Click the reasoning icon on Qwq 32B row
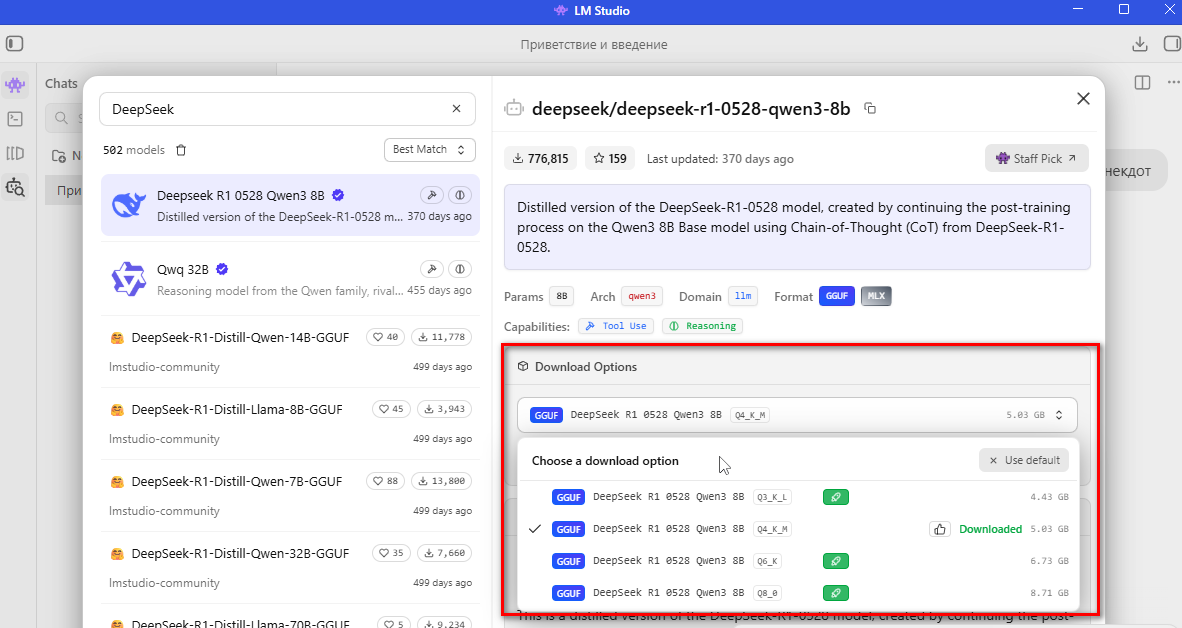This screenshot has width=1182, height=628. 460,269
